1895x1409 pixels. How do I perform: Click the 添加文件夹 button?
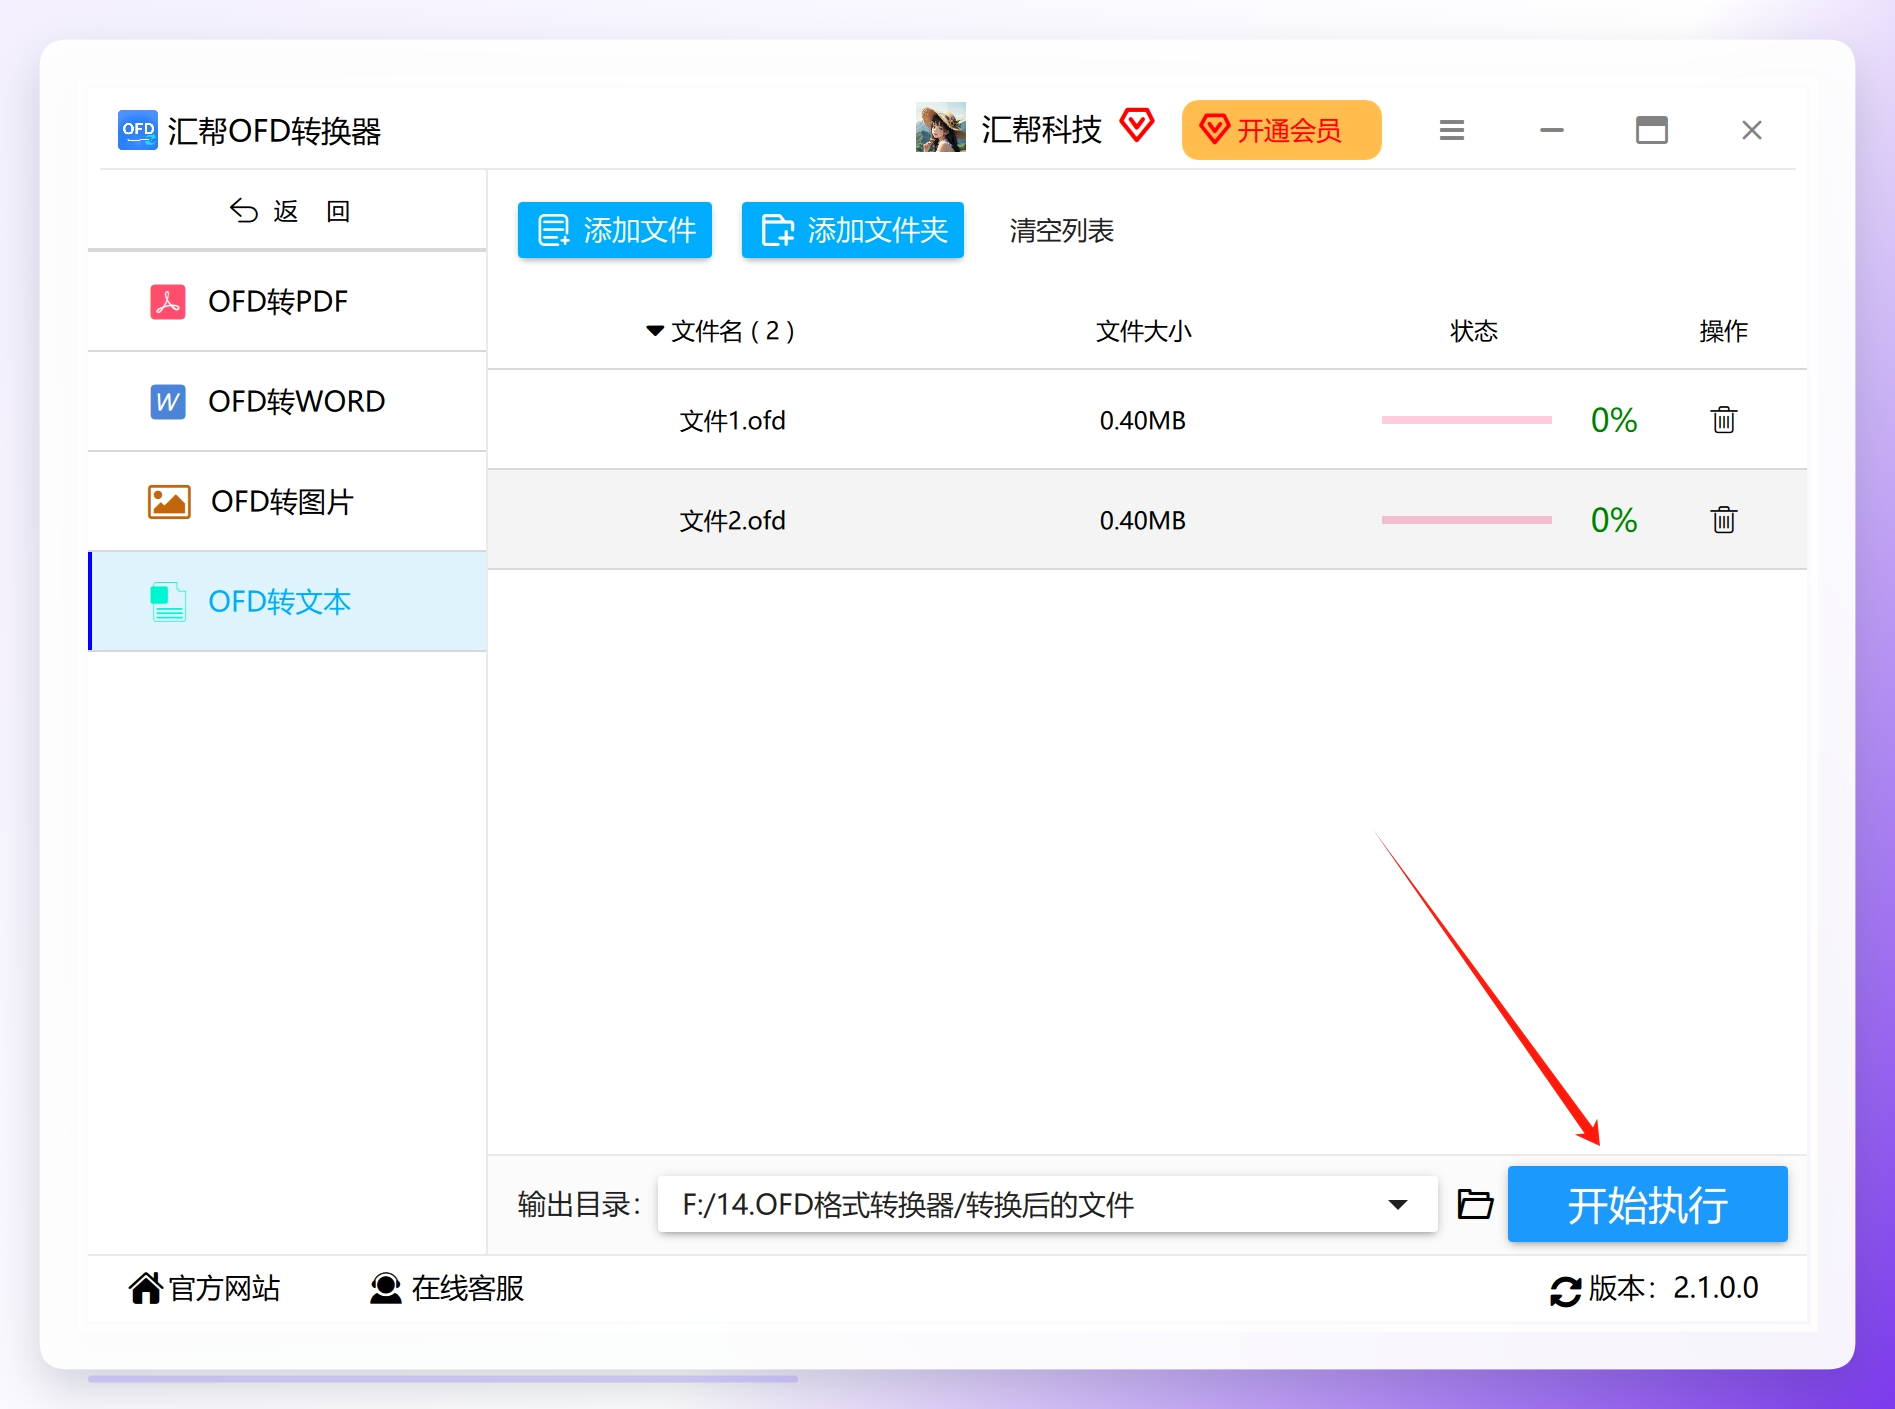853,230
